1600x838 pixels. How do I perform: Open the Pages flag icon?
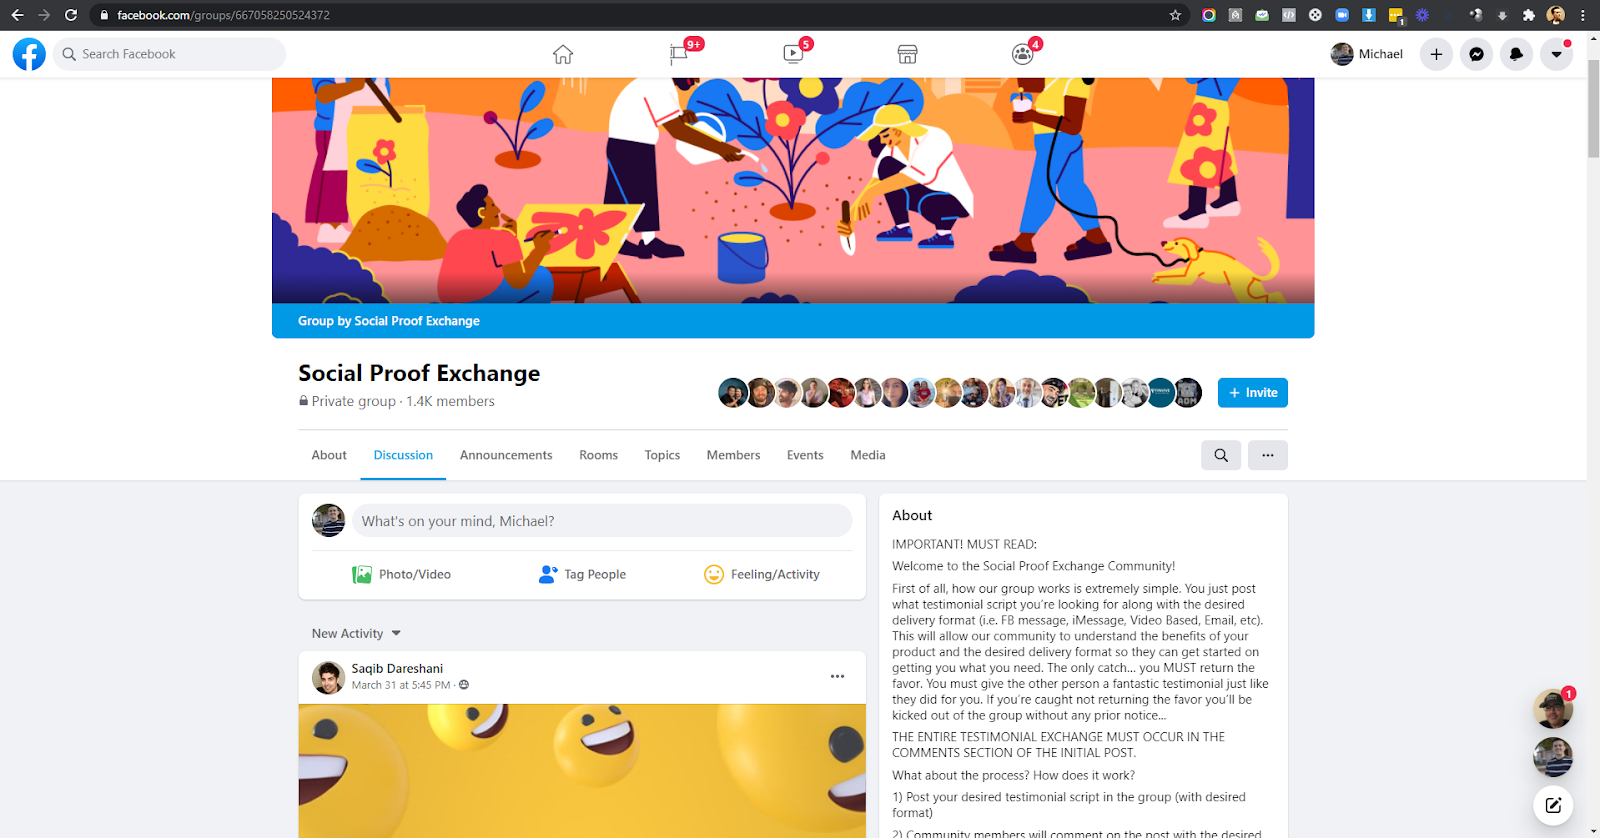(x=679, y=54)
